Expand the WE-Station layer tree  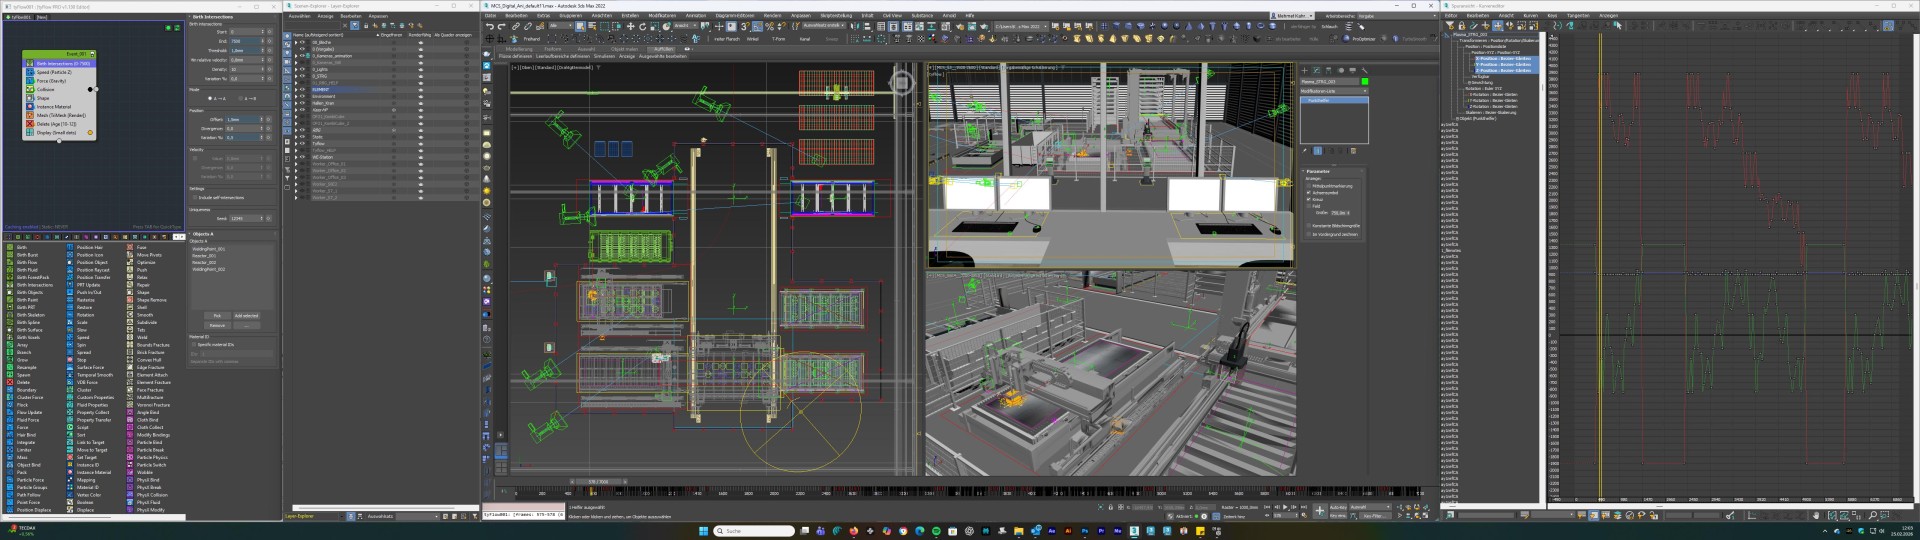(296, 157)
